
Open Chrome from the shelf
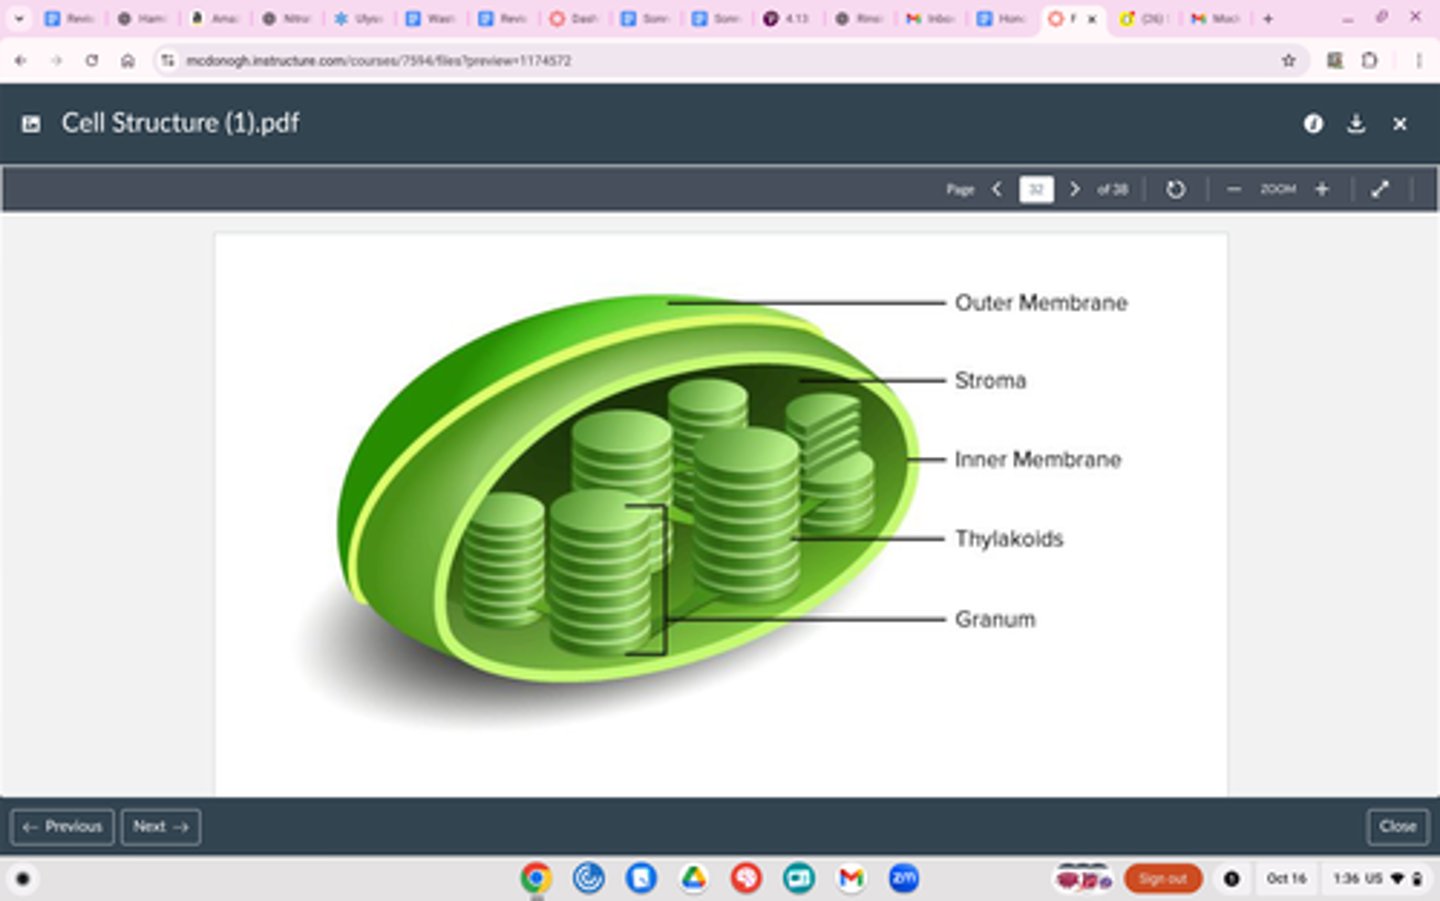coord(536,879)
